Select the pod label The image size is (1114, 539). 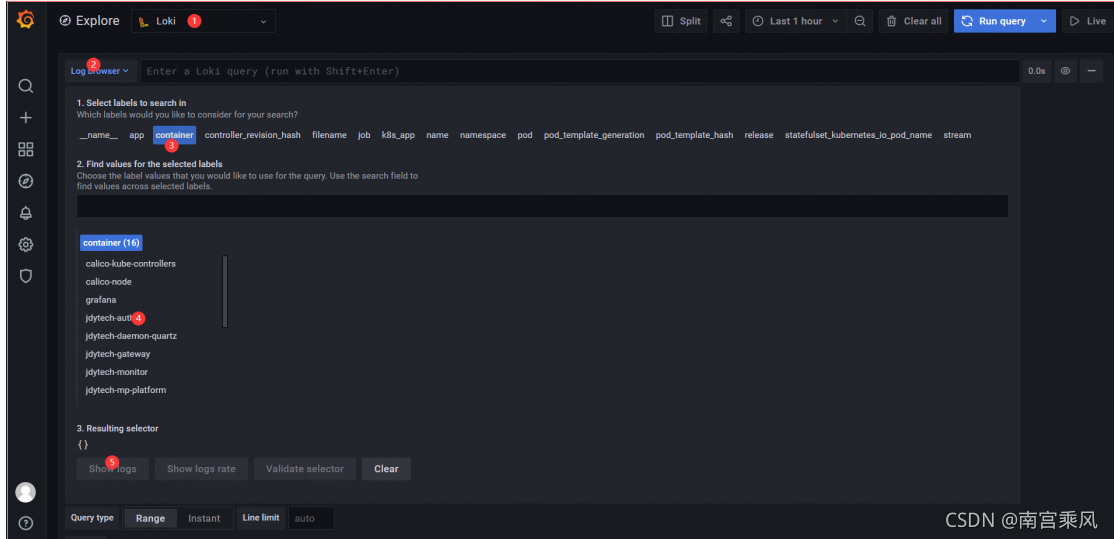pos(525,135)
